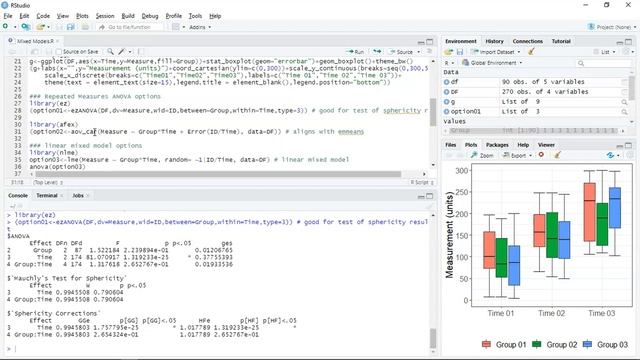Maximize the Console pane
Screen dimensions: 640x360
(x=430, y=196)
